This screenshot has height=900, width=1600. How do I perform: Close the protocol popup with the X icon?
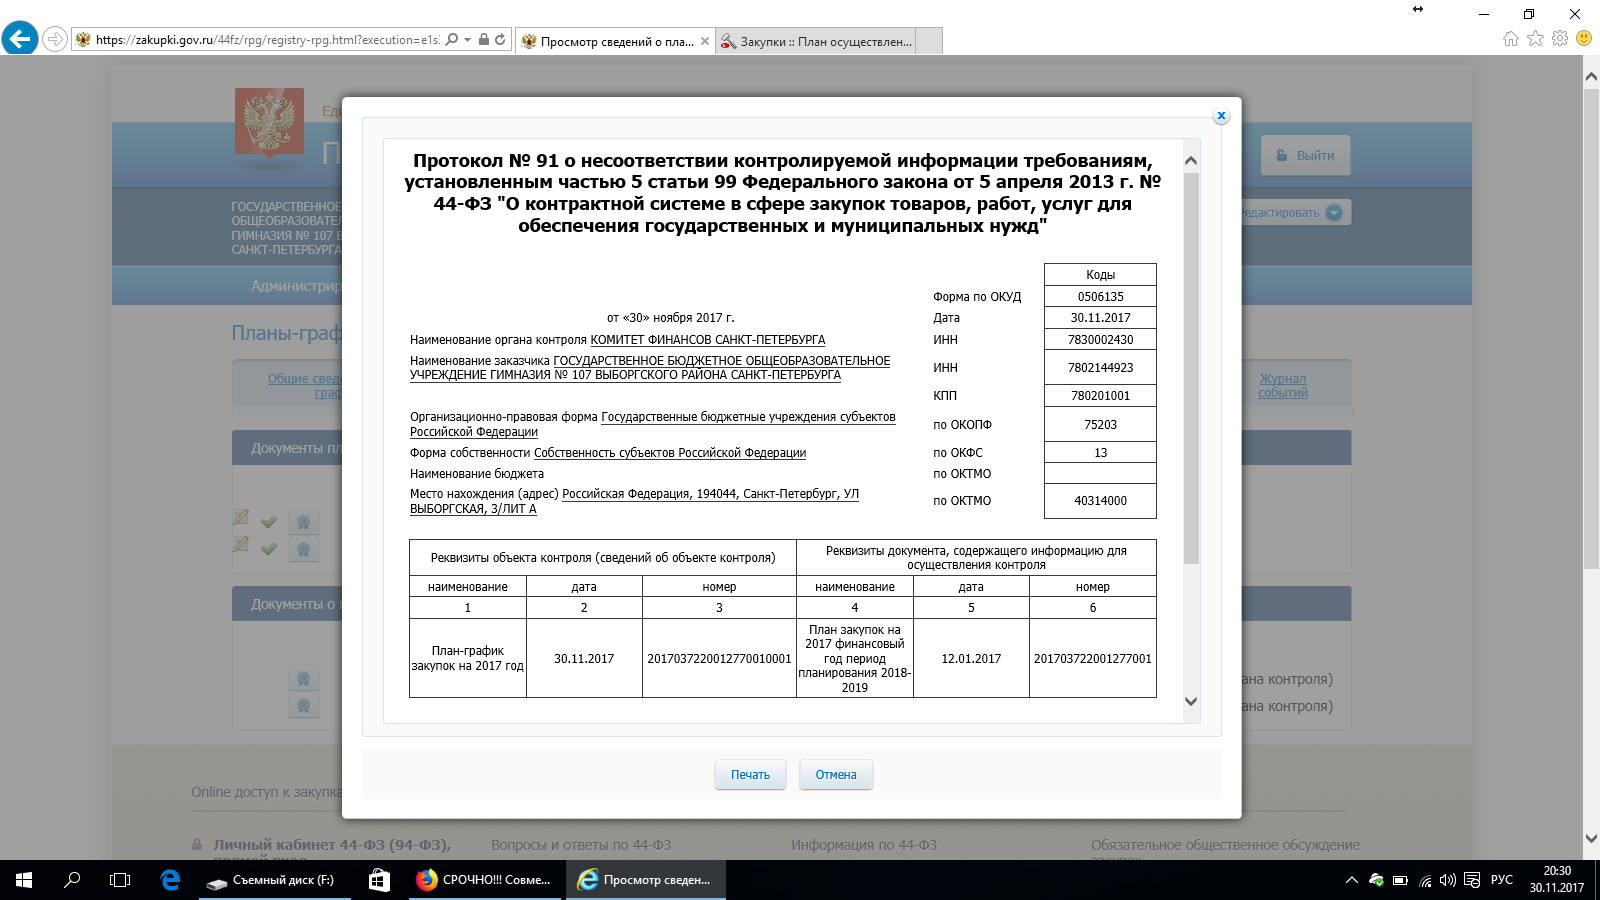(x=1221, y=116)
